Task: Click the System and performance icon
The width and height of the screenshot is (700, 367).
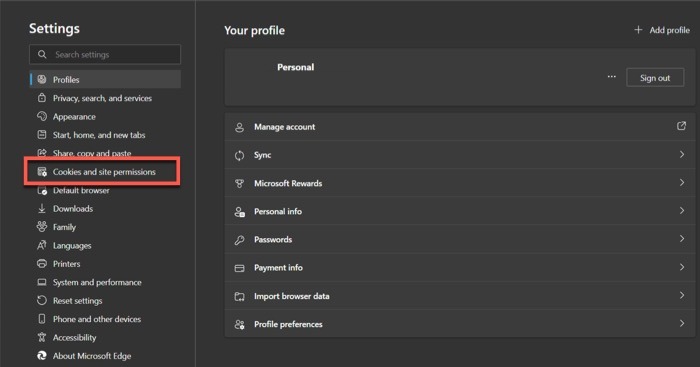Action: (x=42, y=282)
